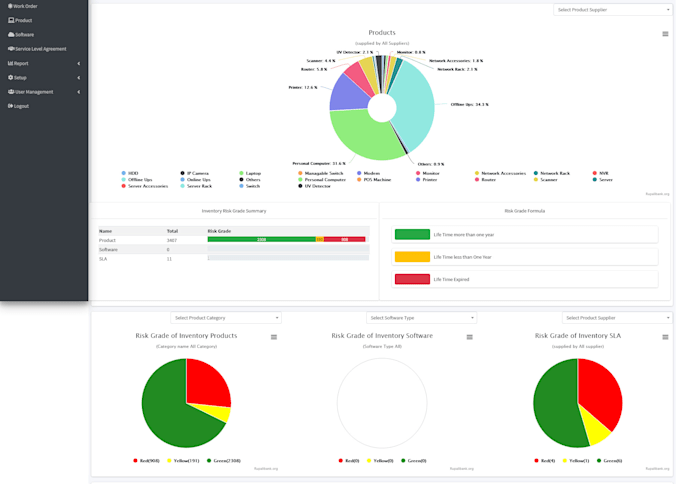The height and width of the screenshot is (484, 680).
Task: Open the Products chart hamburger menu
Action: [665, 34]
